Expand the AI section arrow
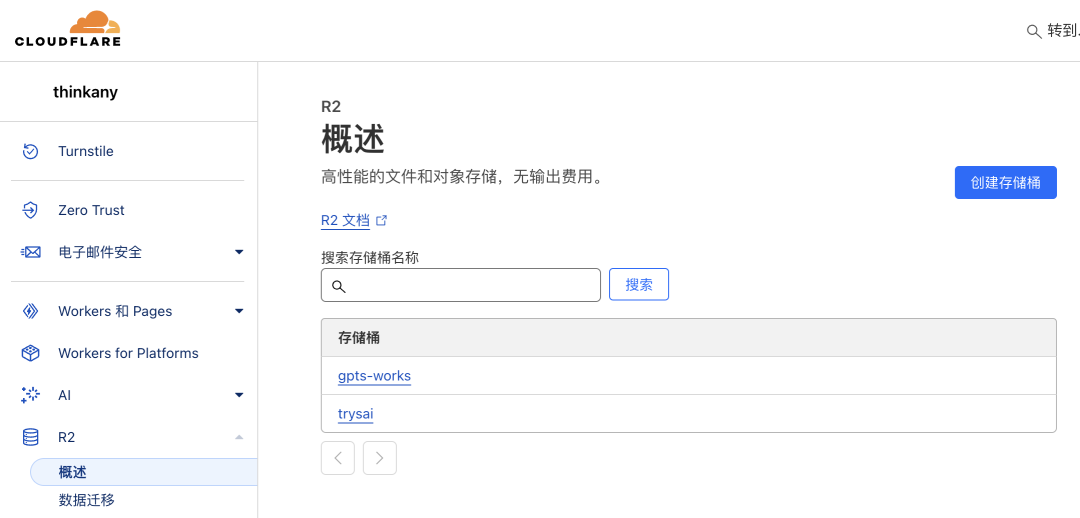 click(239, 395)
